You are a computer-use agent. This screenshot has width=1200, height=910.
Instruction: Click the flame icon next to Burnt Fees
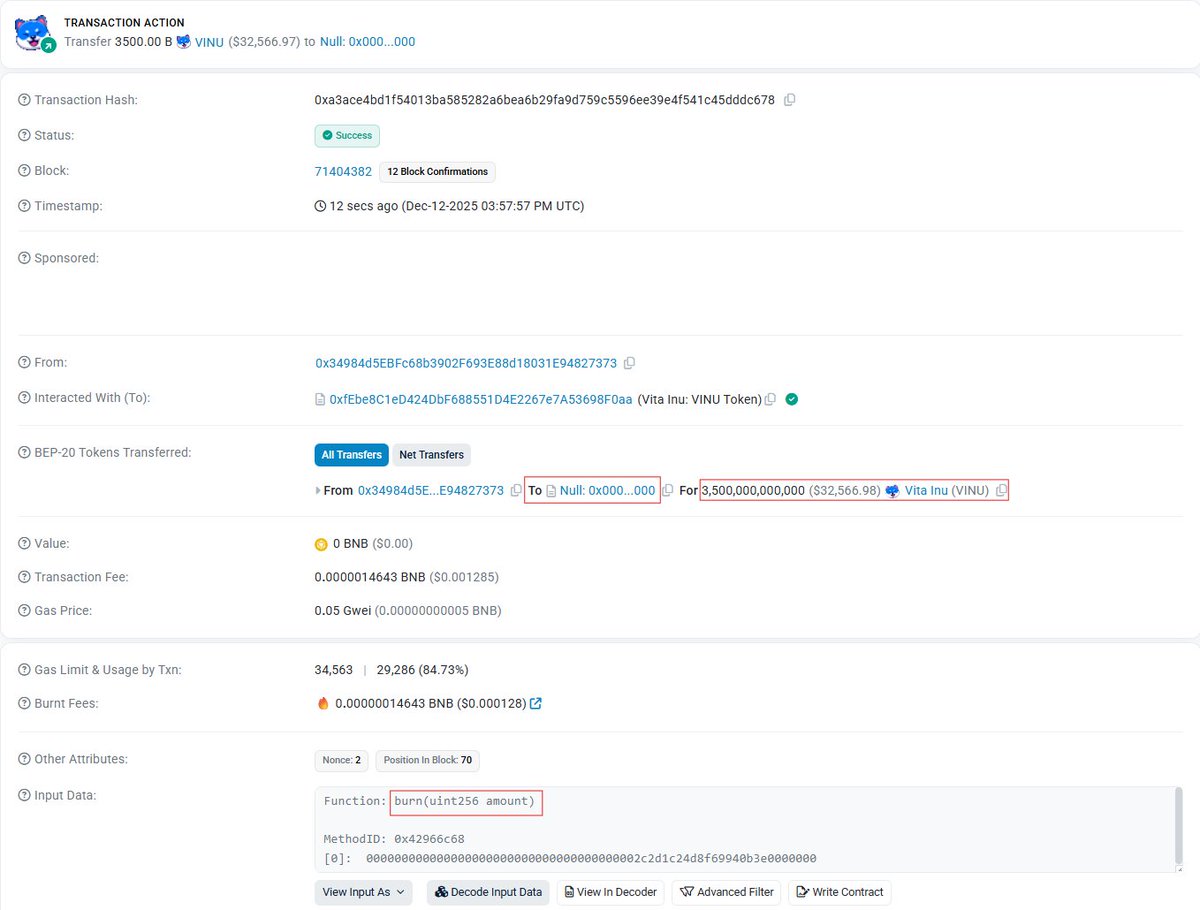click(x=321, y=703)
